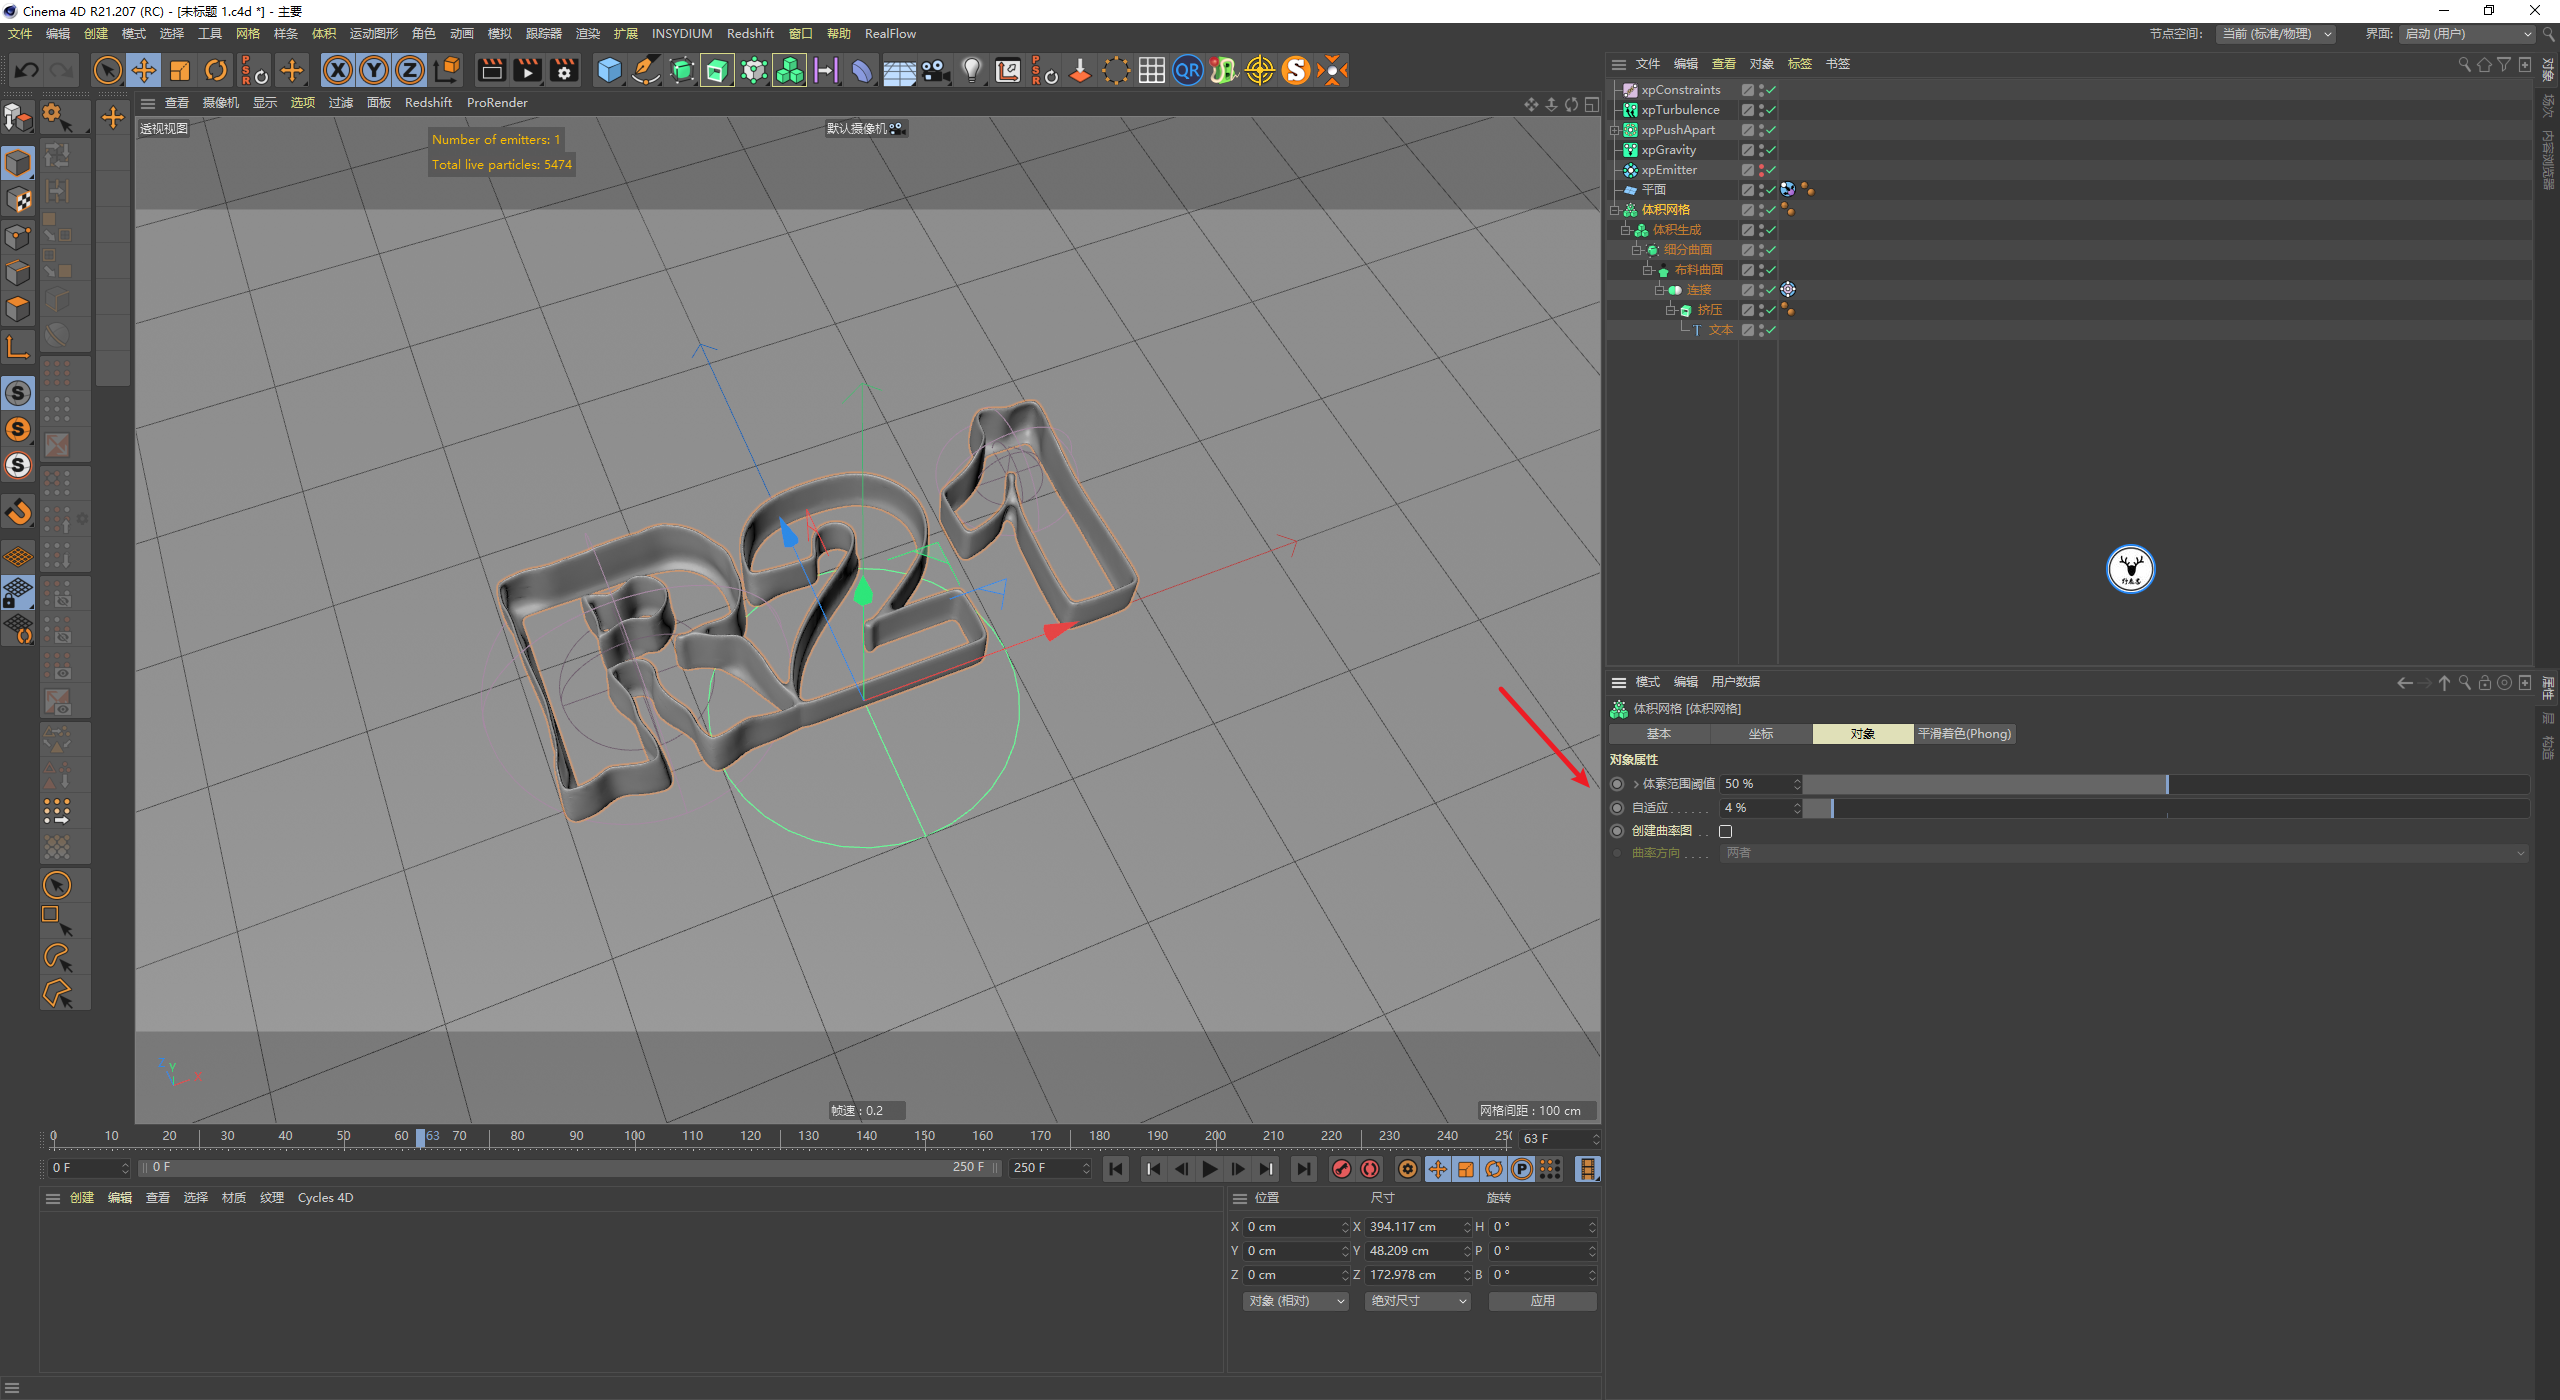Click the Cube primitive icon
2560x1400 pixels.
coord(609,70)
